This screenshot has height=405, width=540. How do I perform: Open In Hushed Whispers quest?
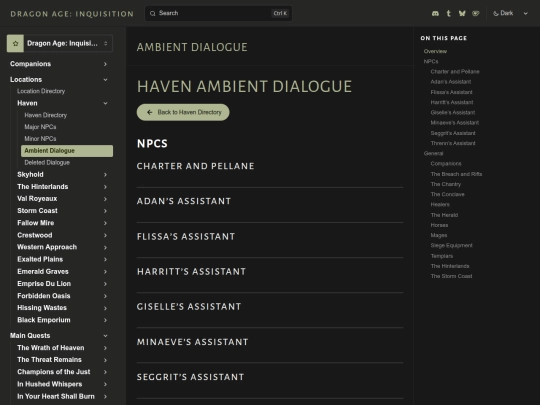pos(50,384)
